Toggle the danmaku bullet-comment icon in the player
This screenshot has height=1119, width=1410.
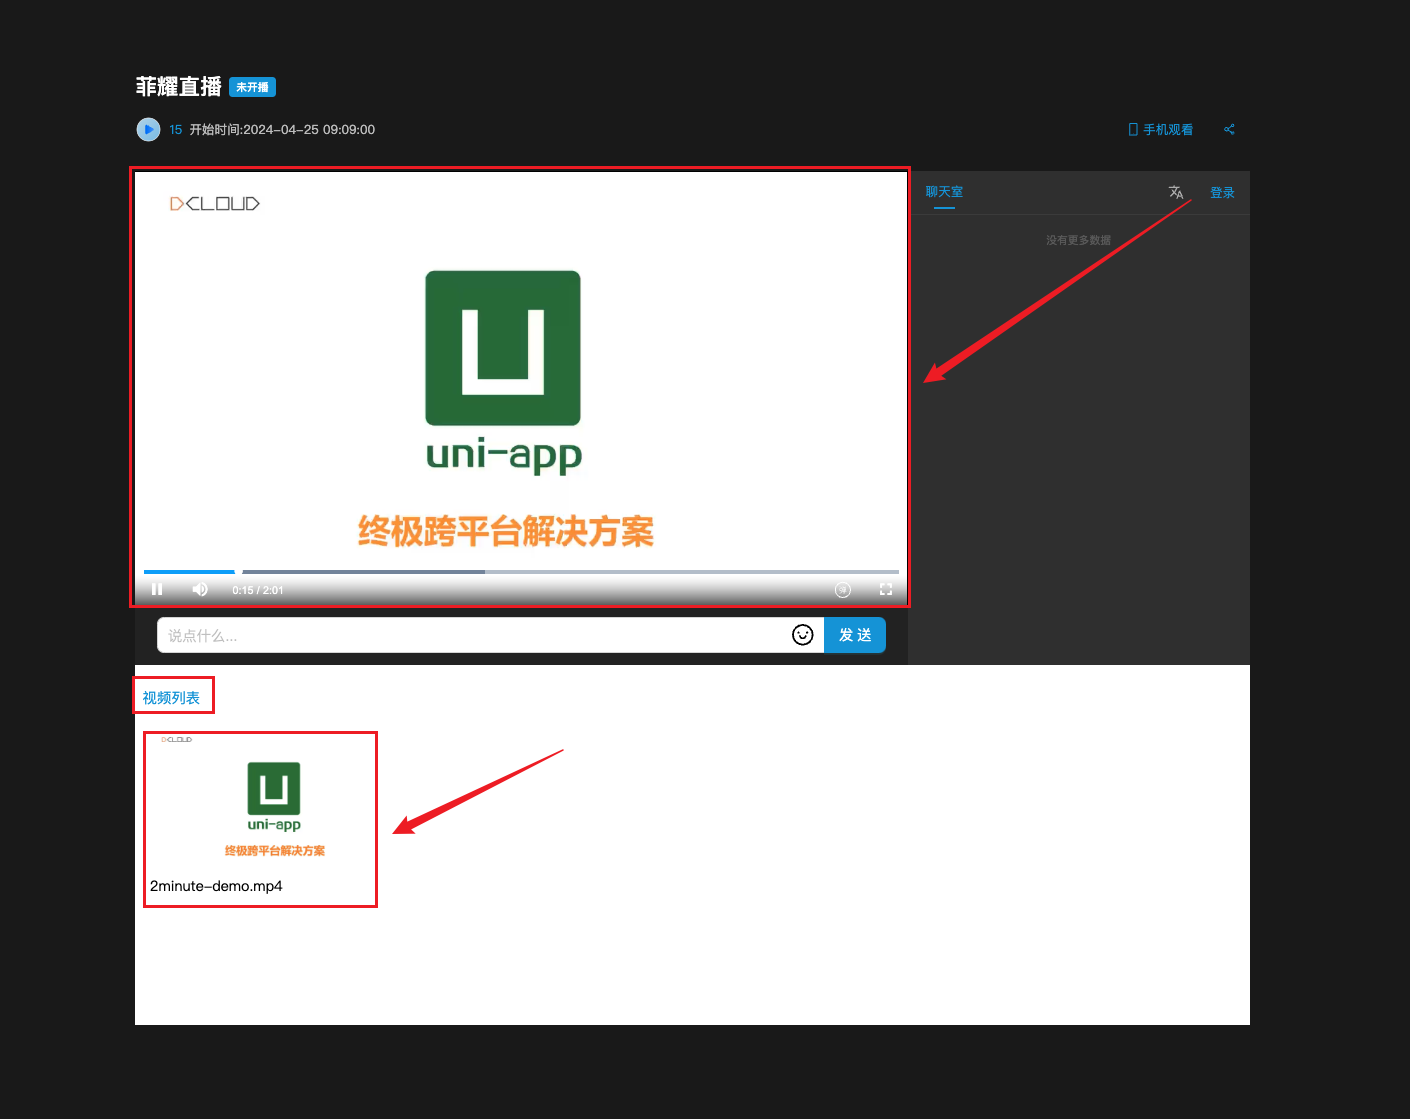coord(843,590)
